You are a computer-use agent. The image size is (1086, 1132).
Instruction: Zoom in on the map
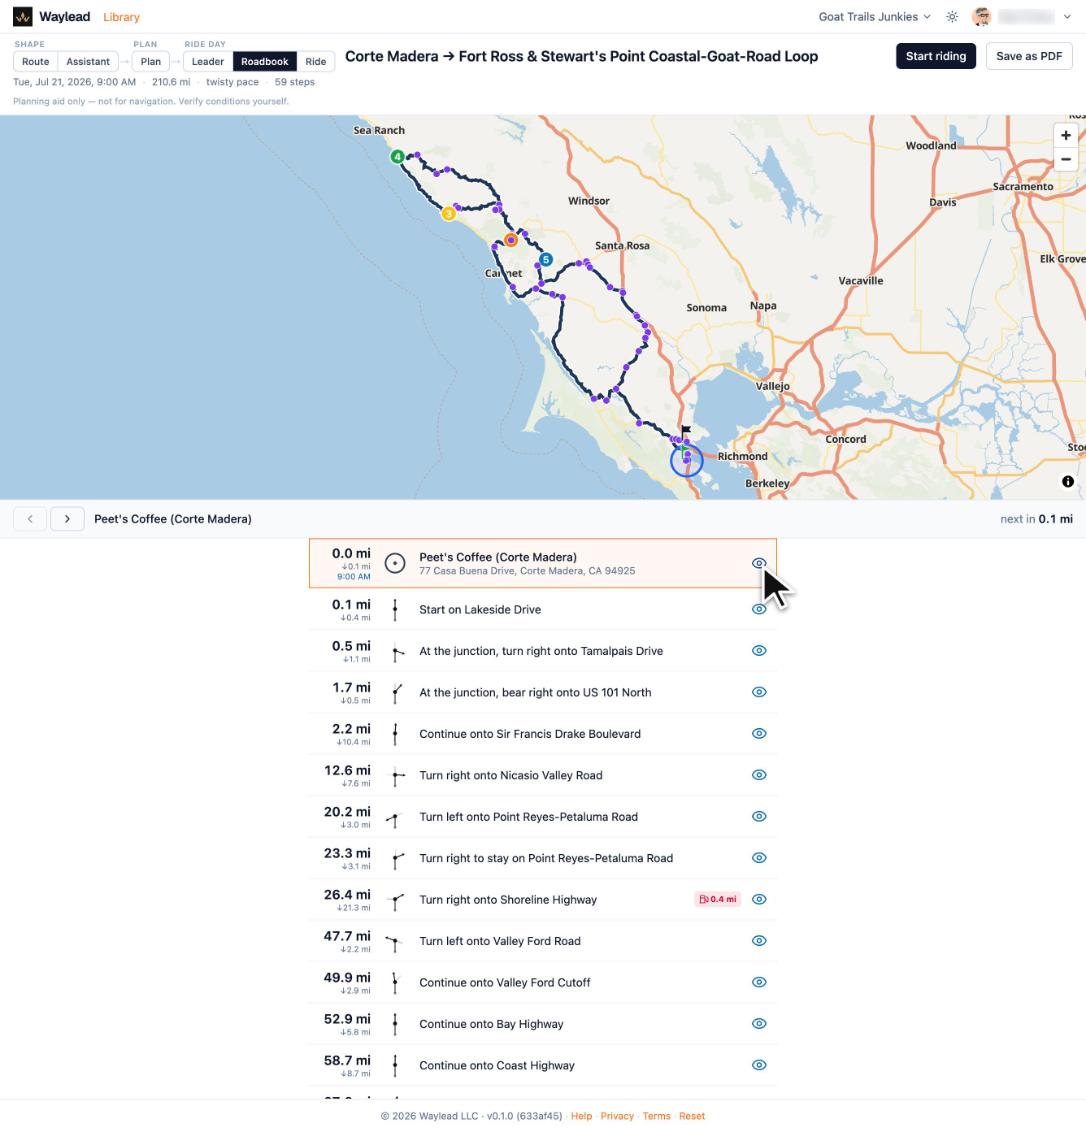pyautogui.click(x=1066, y=135)
